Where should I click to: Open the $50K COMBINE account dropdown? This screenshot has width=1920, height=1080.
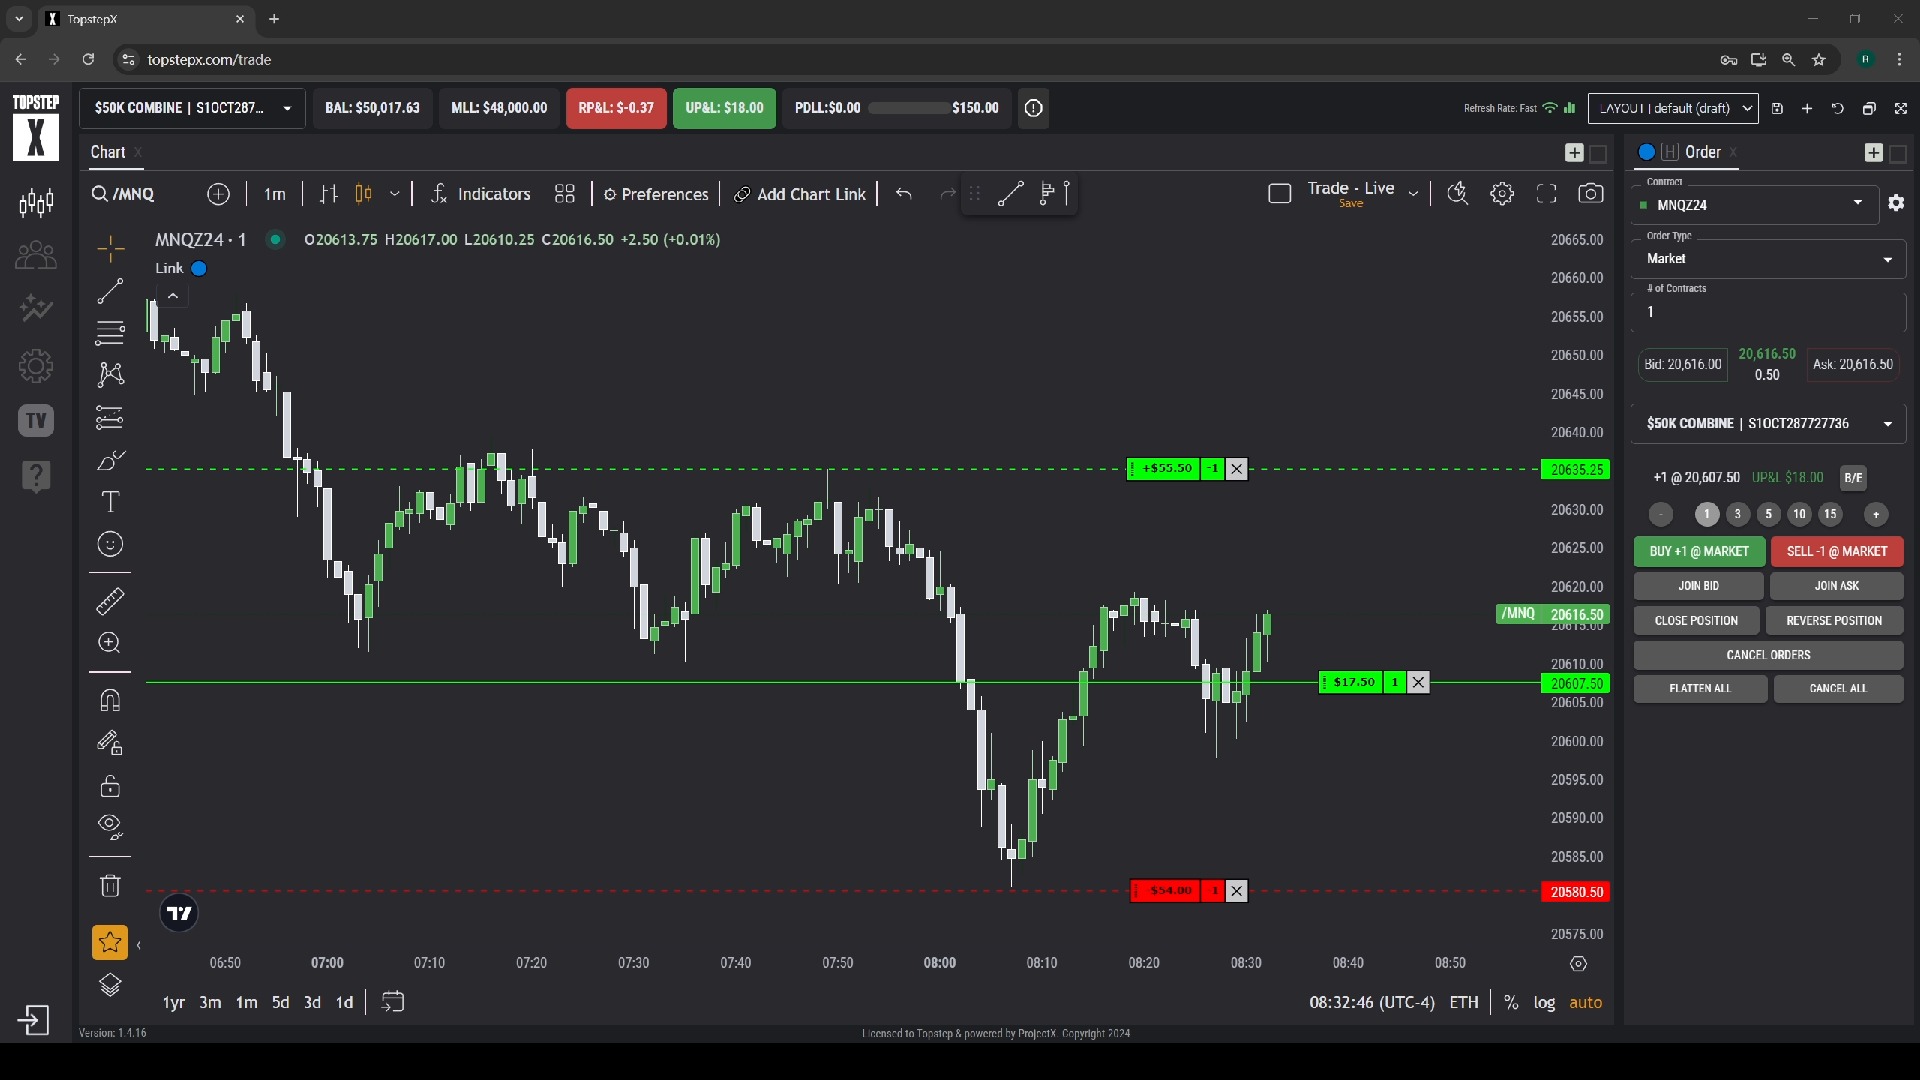[193, 108]
